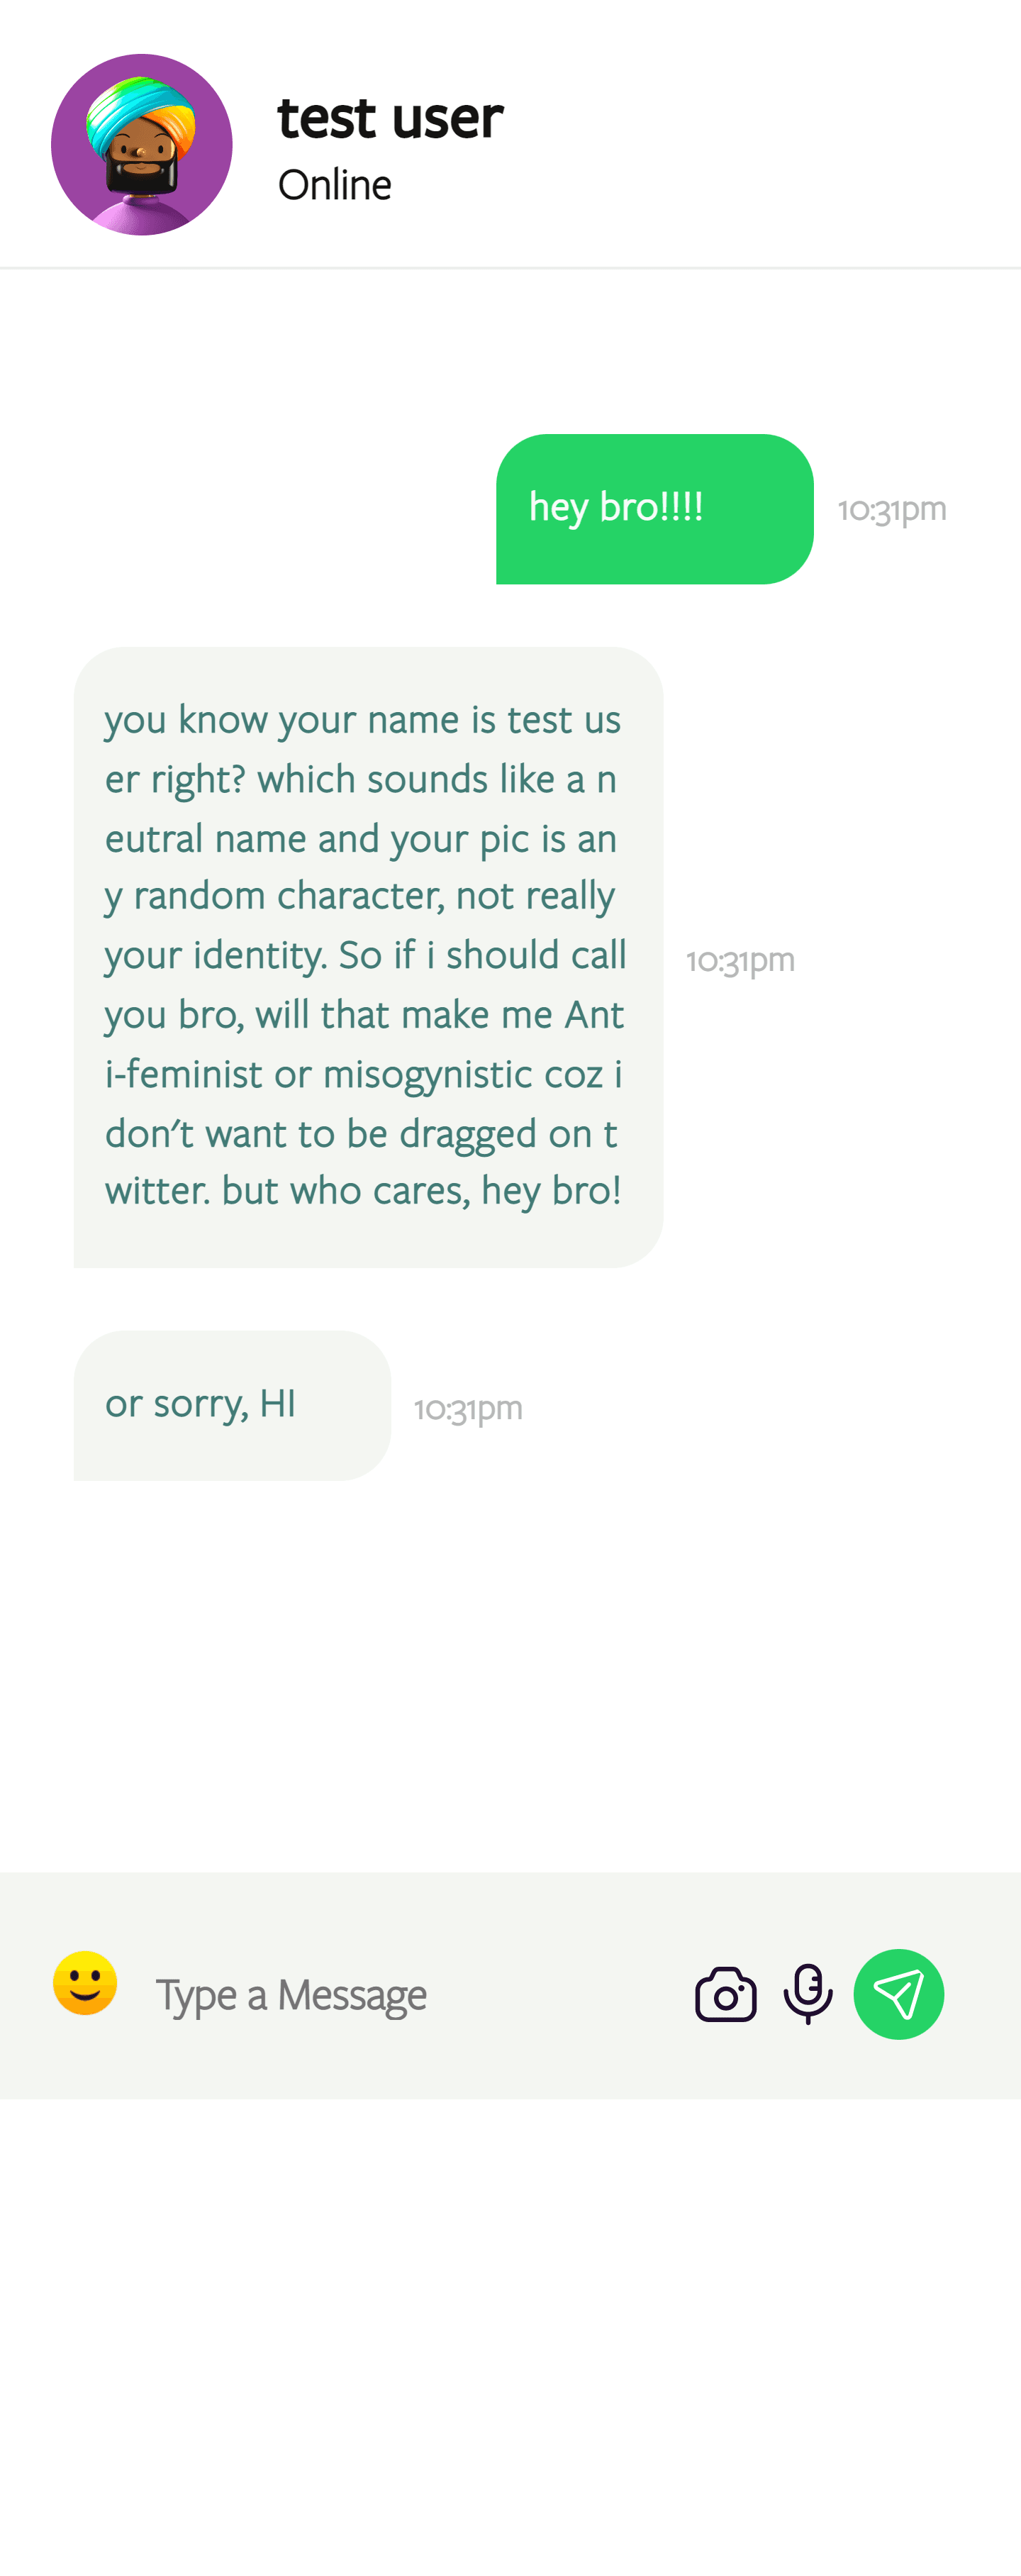Screen dimensions: 1021x2576
Task: Select the "or sorry, HI" message bubble
Action: pos(232,1405)
